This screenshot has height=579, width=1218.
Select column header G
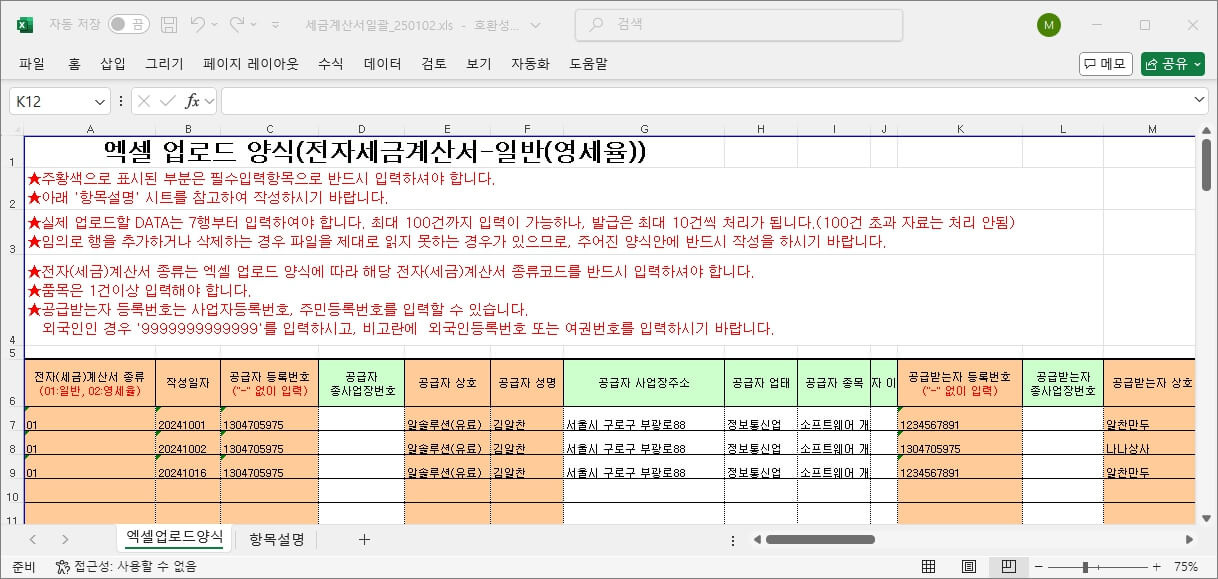(x=644, y=129)
